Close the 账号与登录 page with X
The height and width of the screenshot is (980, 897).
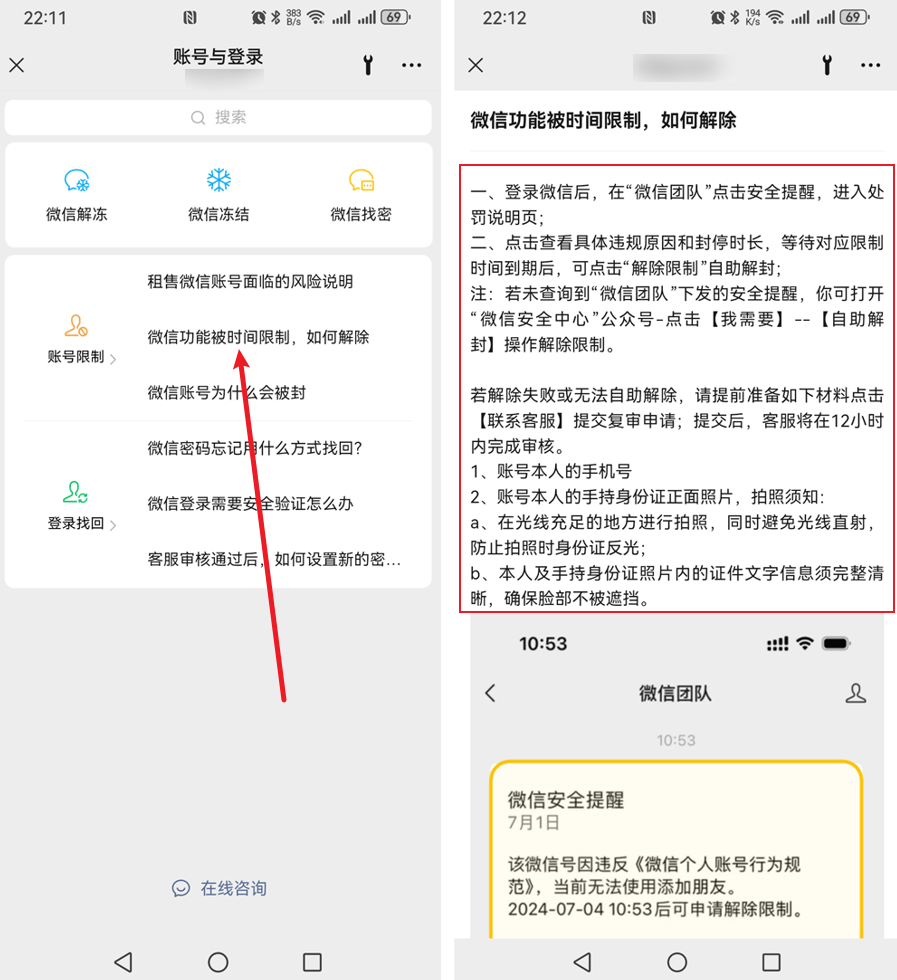[x=17, y=65]
